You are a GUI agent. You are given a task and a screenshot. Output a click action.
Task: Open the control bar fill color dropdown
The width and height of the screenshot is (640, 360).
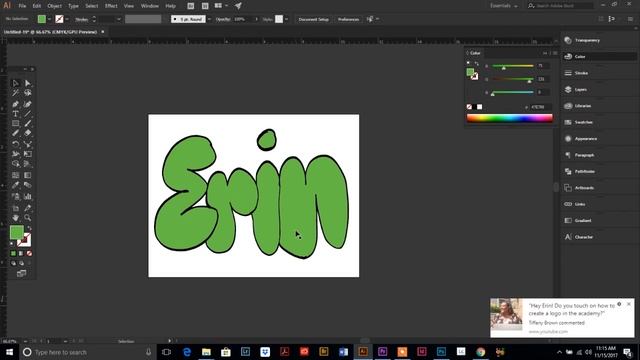pos(49,19)
